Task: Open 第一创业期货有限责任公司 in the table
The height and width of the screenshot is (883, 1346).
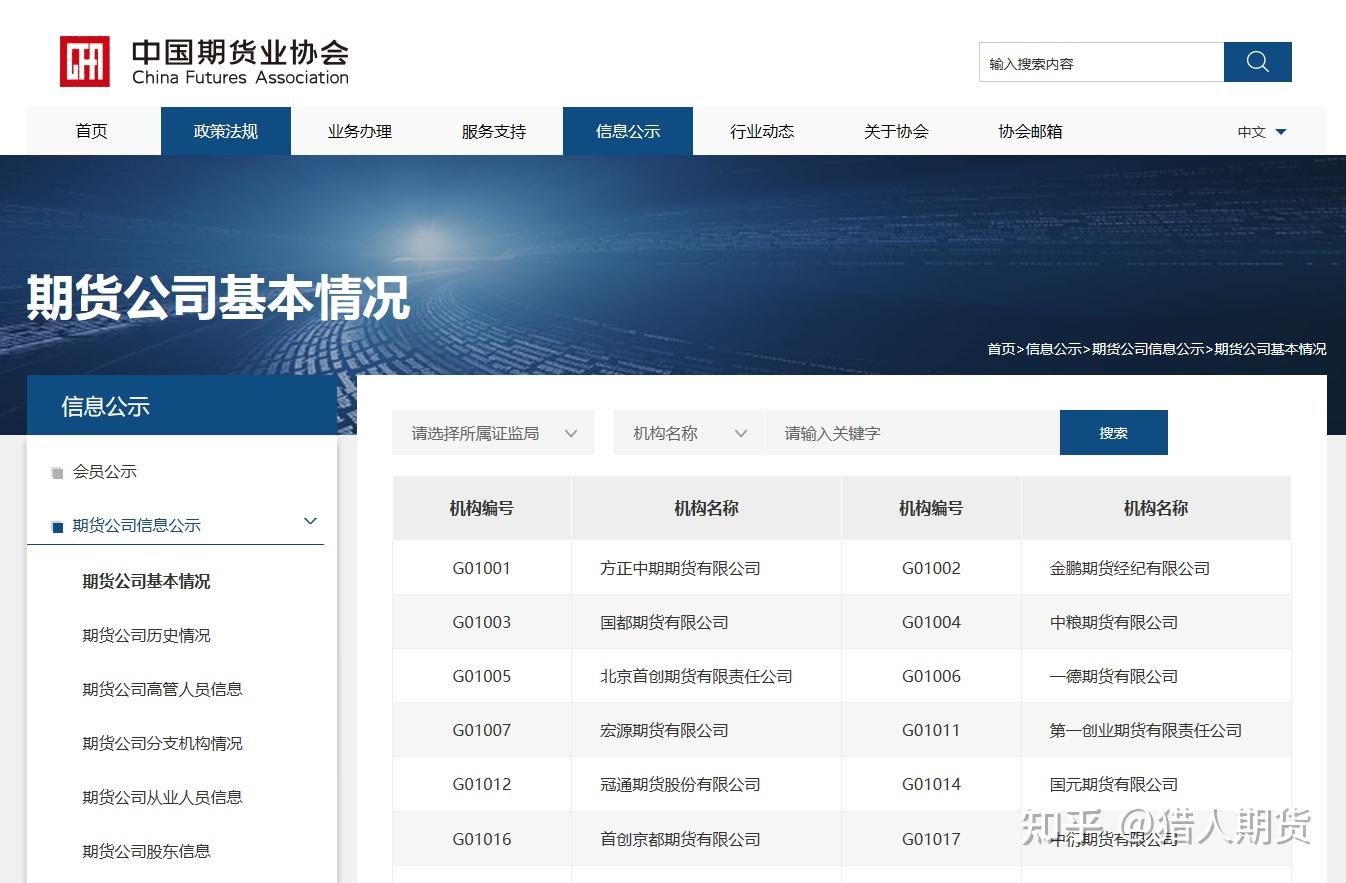Action: (1146, 730)
